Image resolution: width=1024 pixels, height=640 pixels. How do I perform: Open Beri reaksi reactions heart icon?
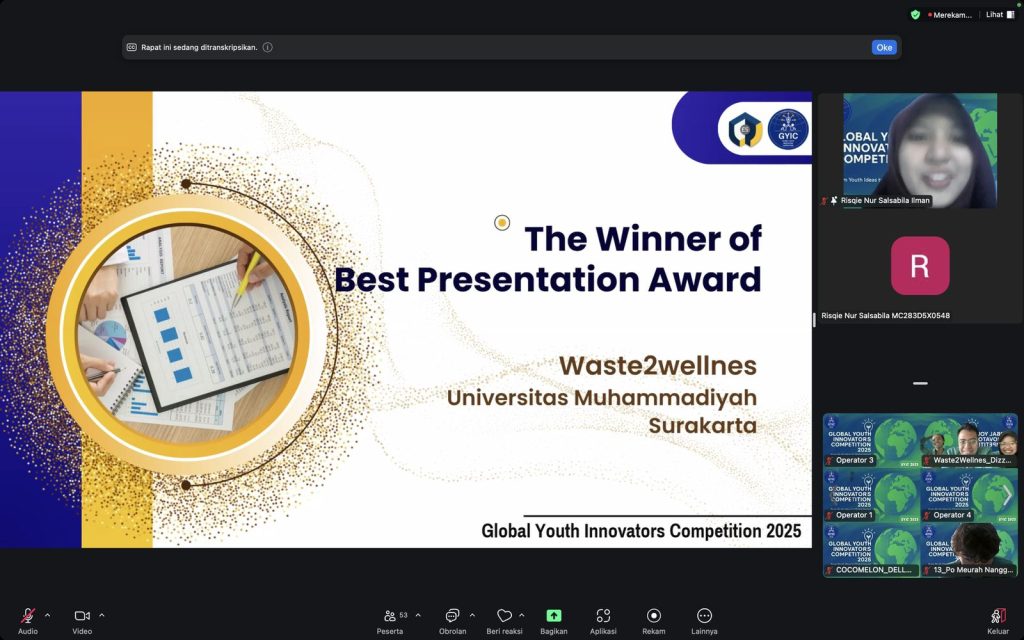pos(504,616)
